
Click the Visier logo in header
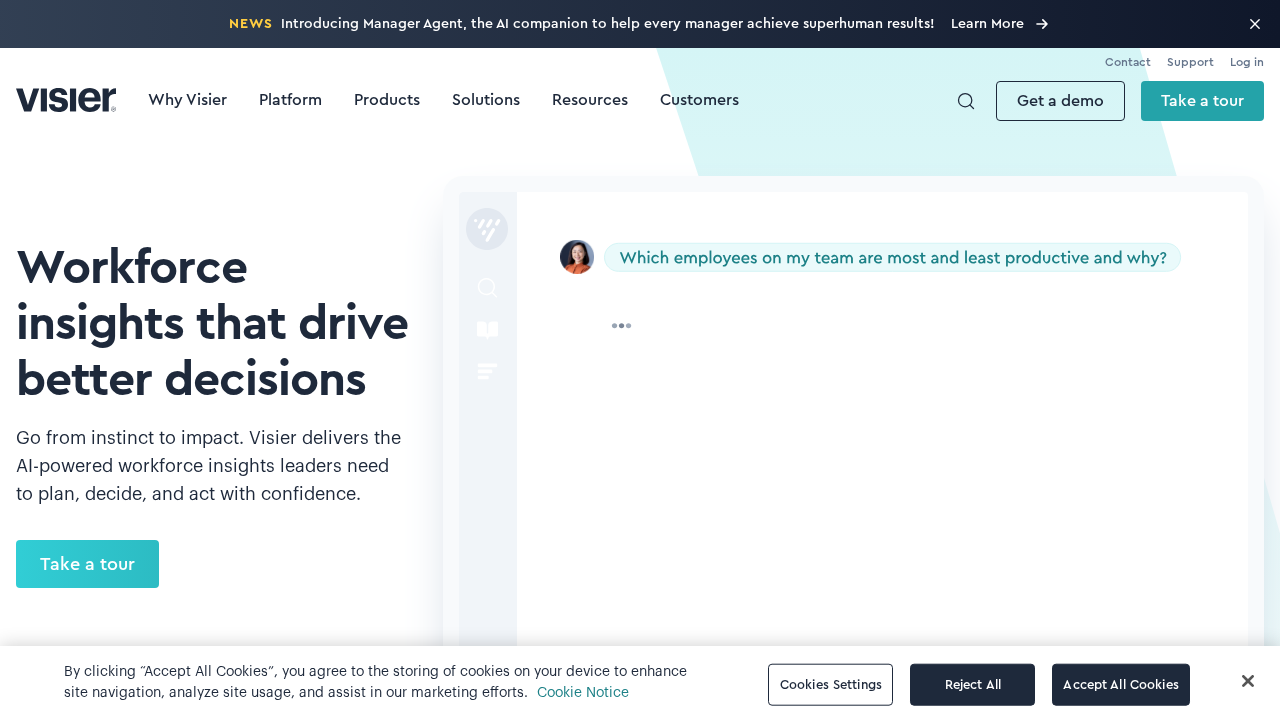pyautogui.click(x=66, y=100)
